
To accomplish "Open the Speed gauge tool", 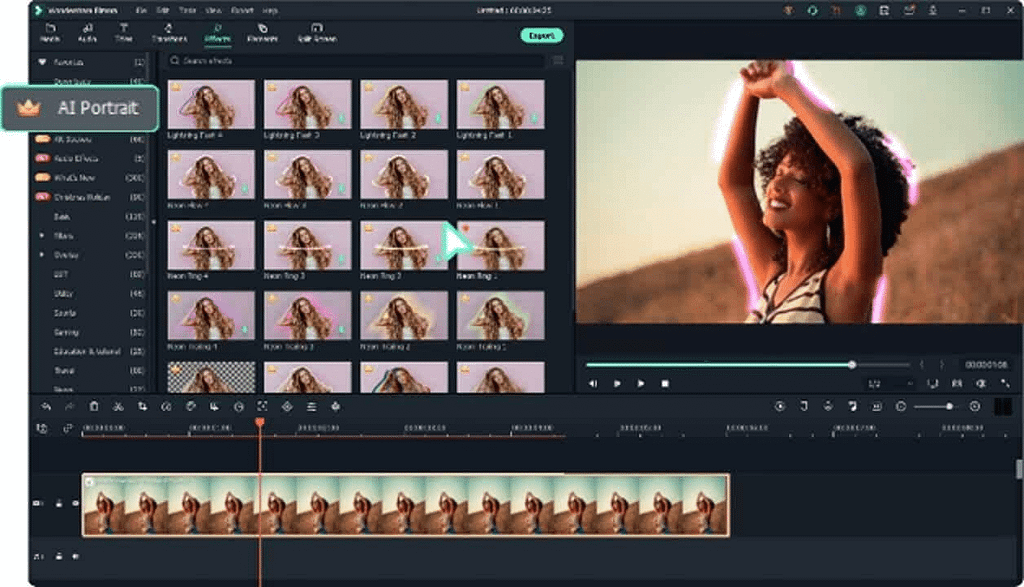I will (167, 407).
